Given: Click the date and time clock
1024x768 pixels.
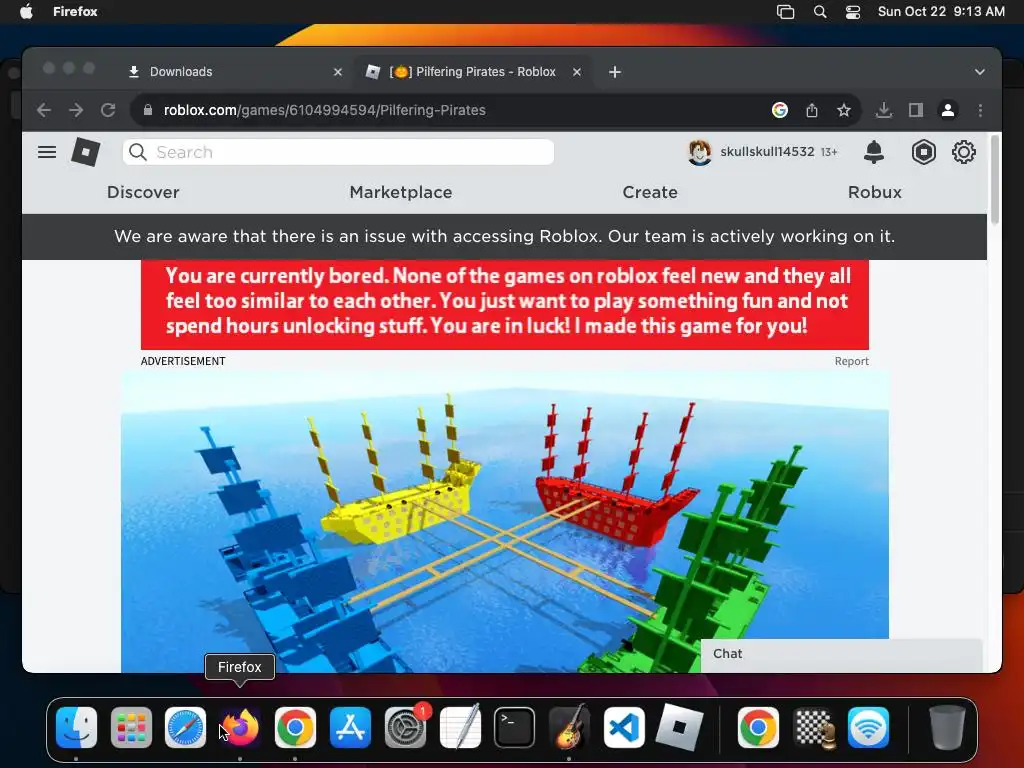Looking at the screenshot, I should [x=941, y=12].
